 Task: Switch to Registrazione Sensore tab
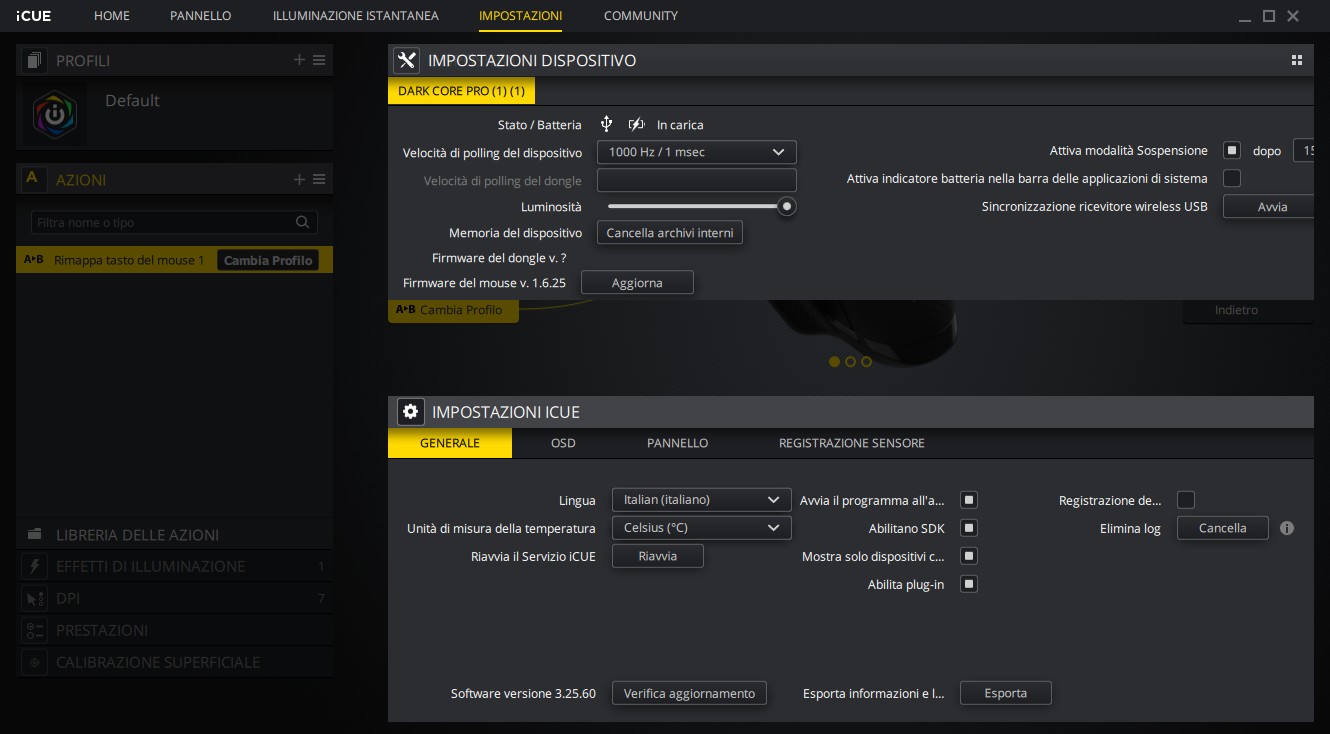click(x=852, y=443)
